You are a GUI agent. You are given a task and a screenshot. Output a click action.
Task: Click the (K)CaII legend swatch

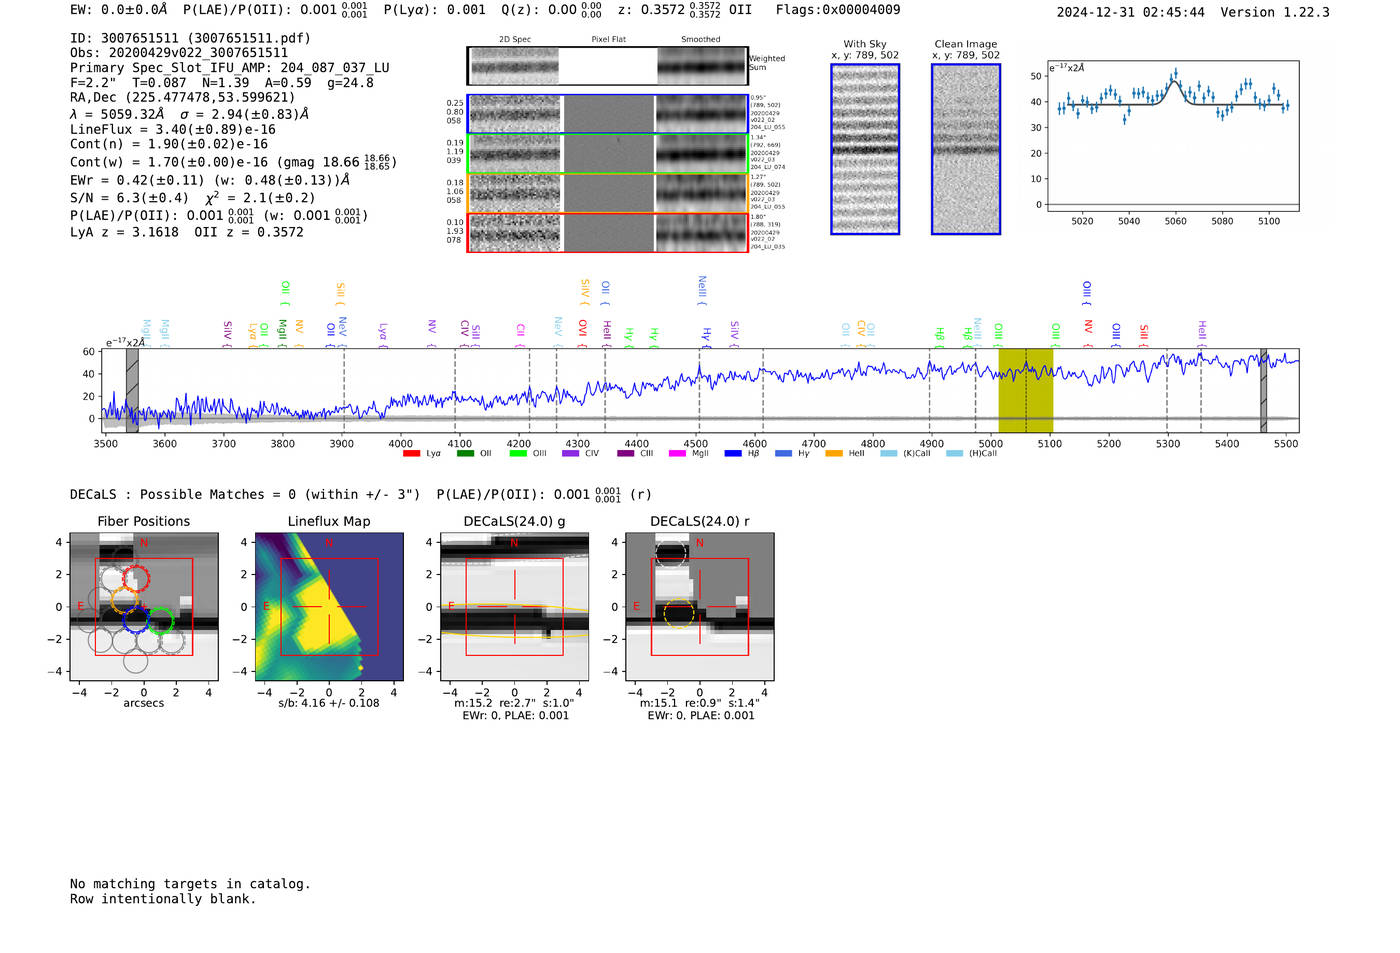tap(888, 454)
